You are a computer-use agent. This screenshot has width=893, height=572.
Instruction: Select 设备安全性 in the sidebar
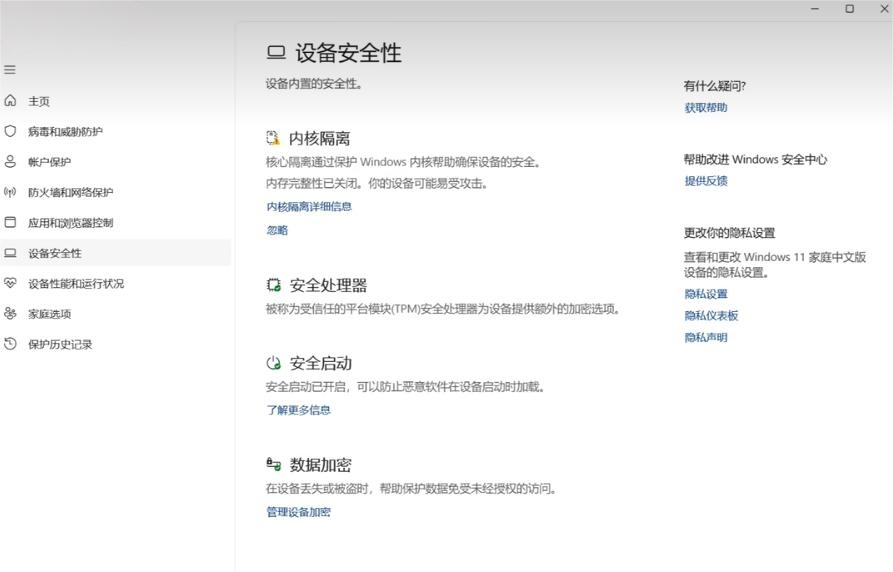point(55,253)
